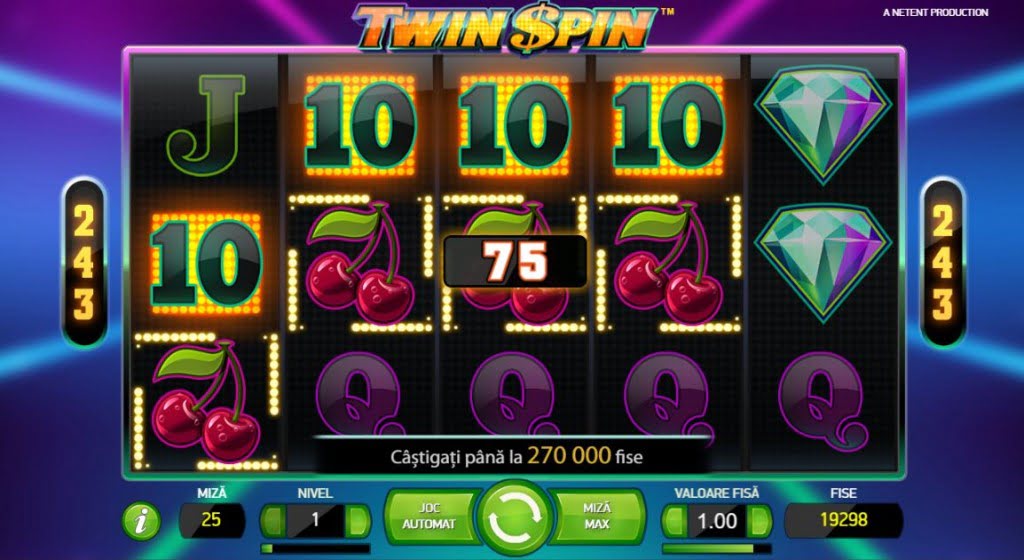Click the Twin Spin logo title
The image size is (1024, 560).
[x=506, y=28]
